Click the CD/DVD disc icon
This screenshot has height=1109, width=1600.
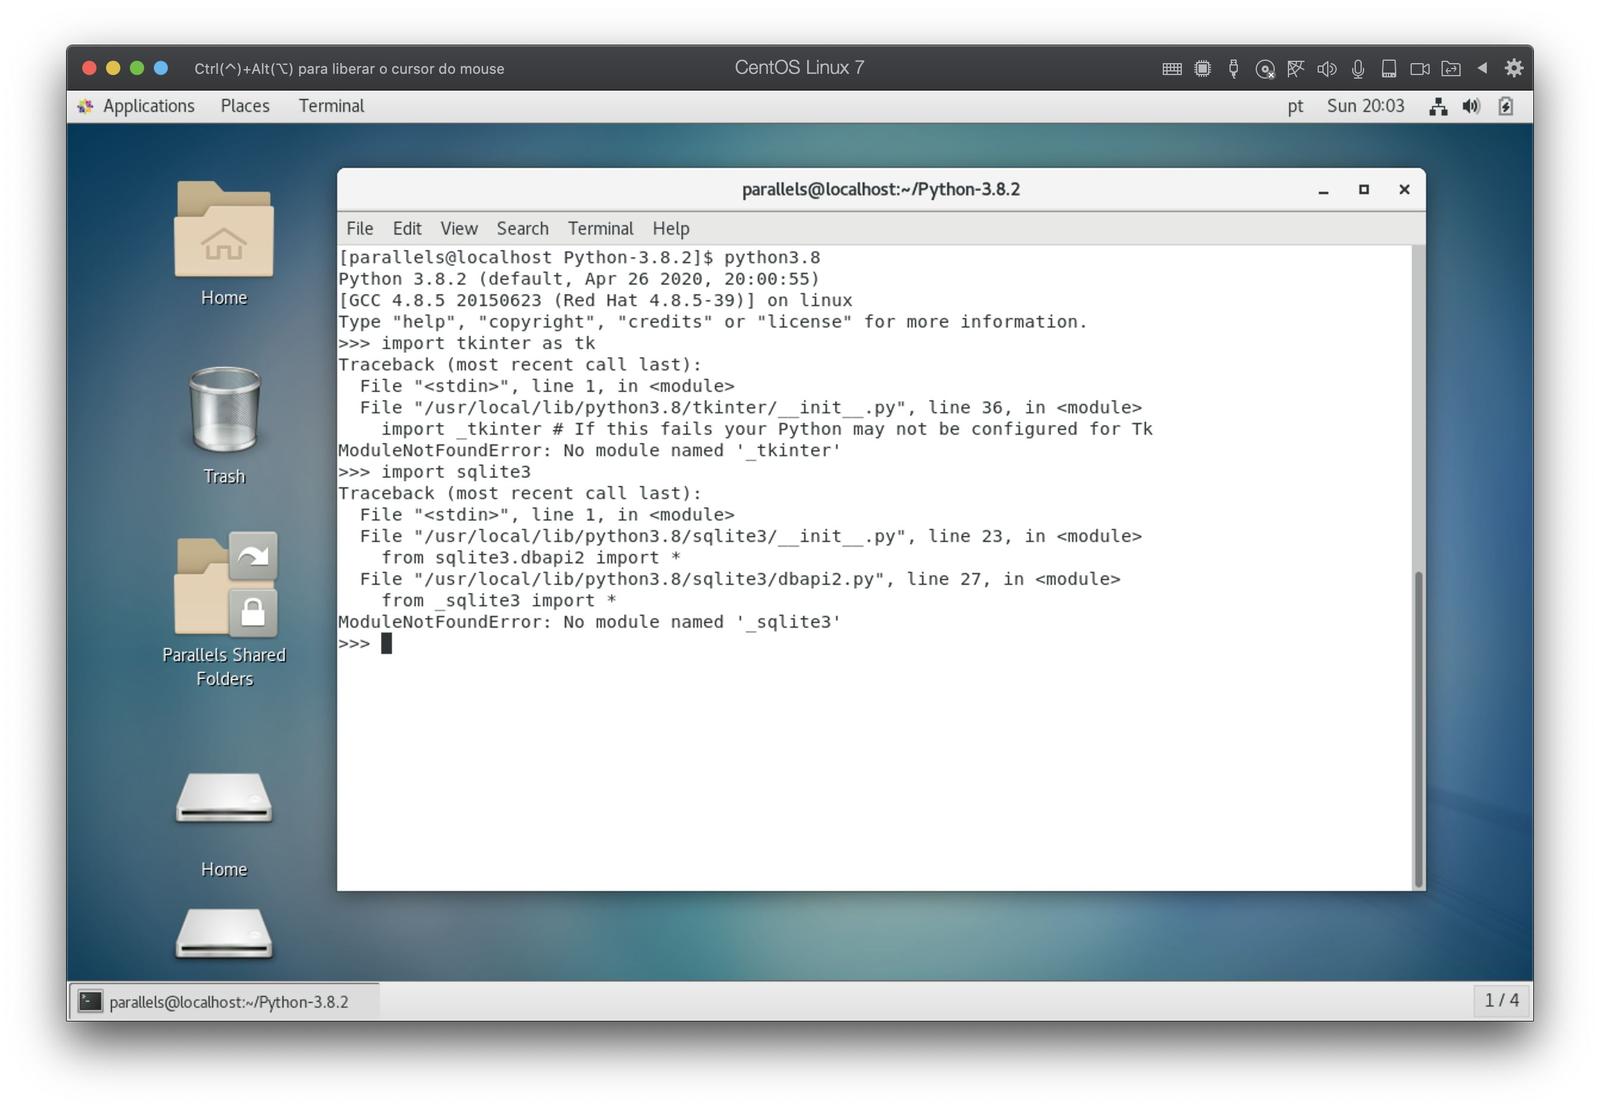click(x=1265, y=69)
